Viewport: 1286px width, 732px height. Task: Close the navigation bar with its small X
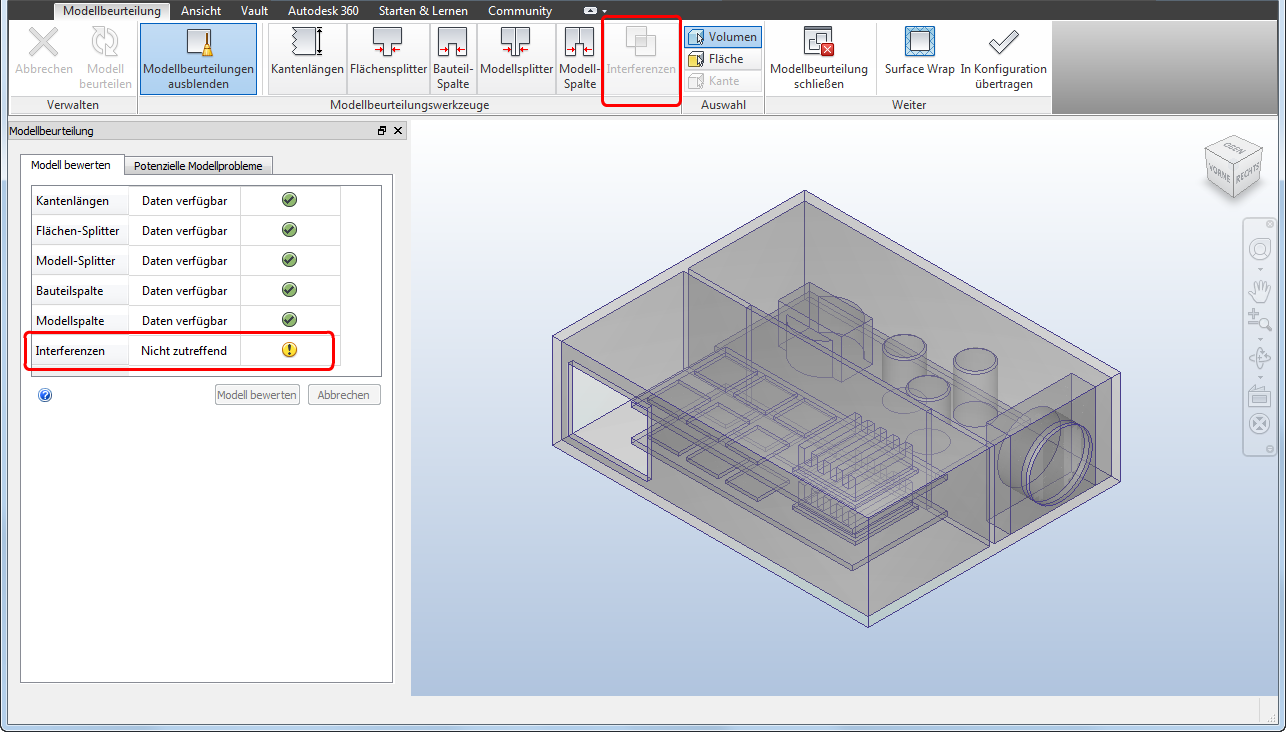(x=1270, y=224)
